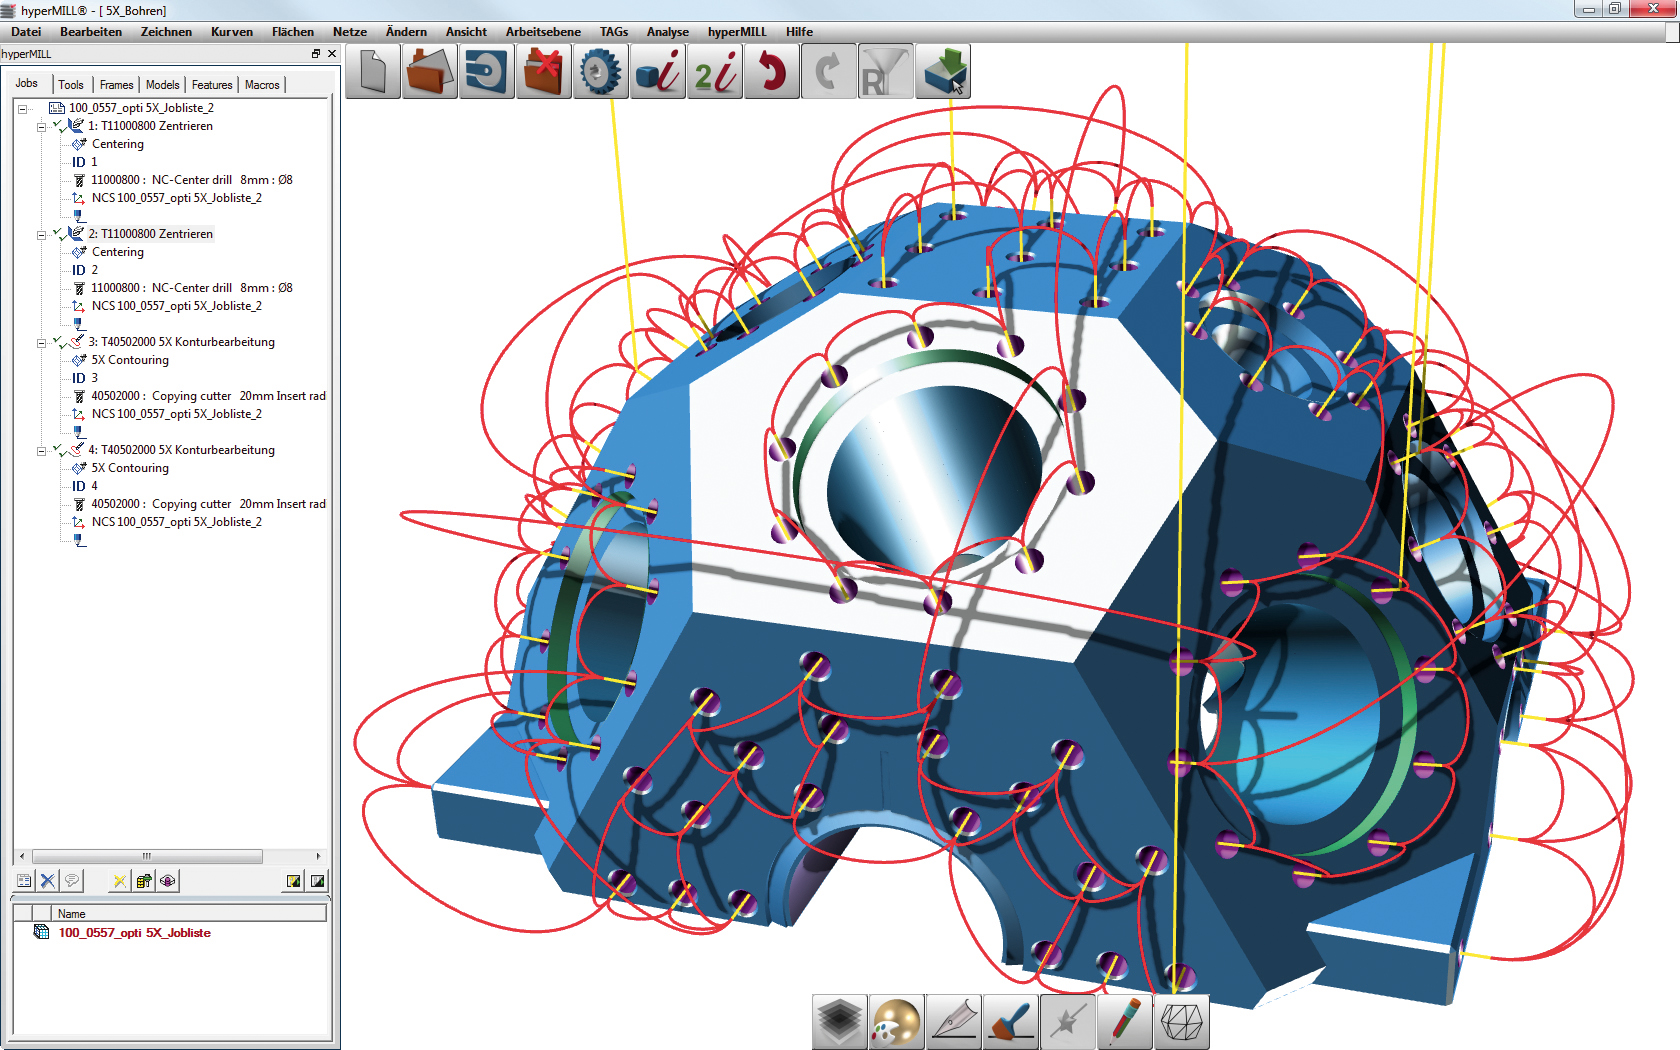1680x1050 pixels.
Task: Click the speech-bubble comment button in the panel toolbar
Action: click(72, 880)
